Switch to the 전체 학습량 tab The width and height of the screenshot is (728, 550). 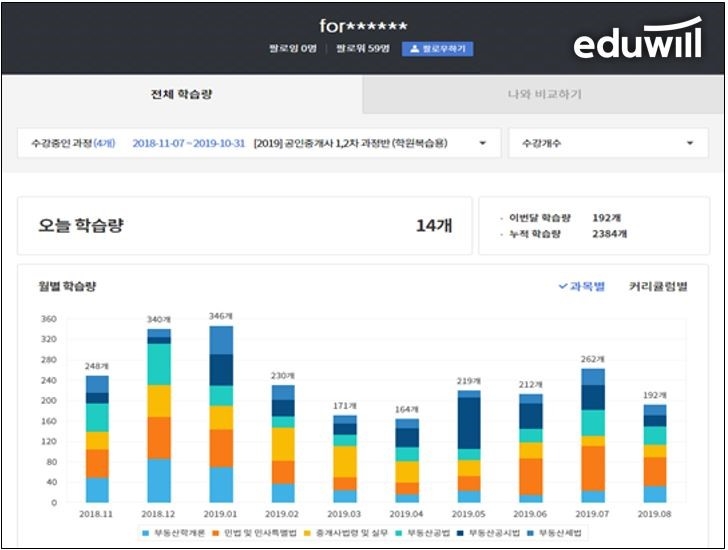point(181,95)
